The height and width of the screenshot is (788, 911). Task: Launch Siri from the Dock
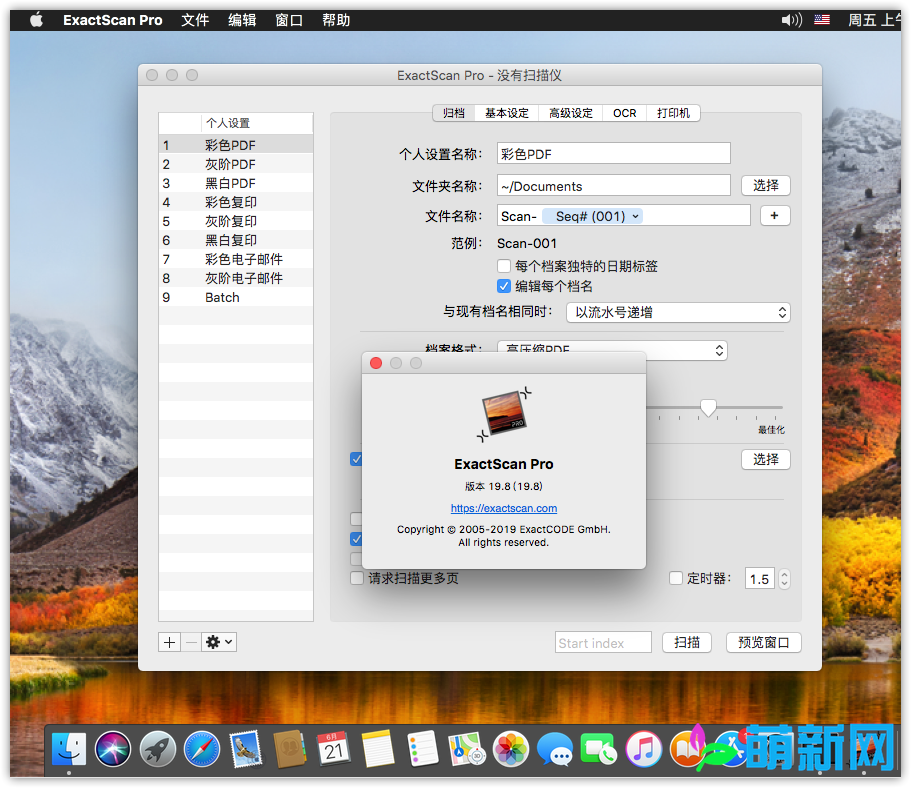[x=113, y=749]
